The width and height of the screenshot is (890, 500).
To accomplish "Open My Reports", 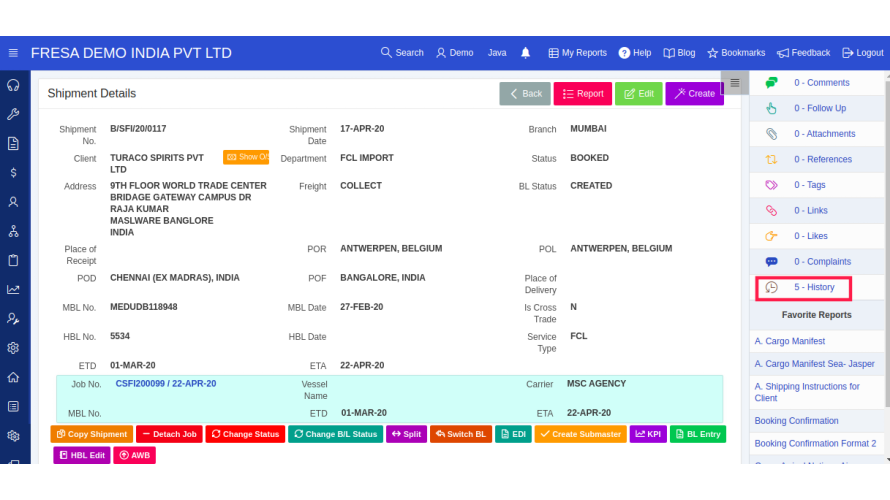I will [x=577, y=53].
